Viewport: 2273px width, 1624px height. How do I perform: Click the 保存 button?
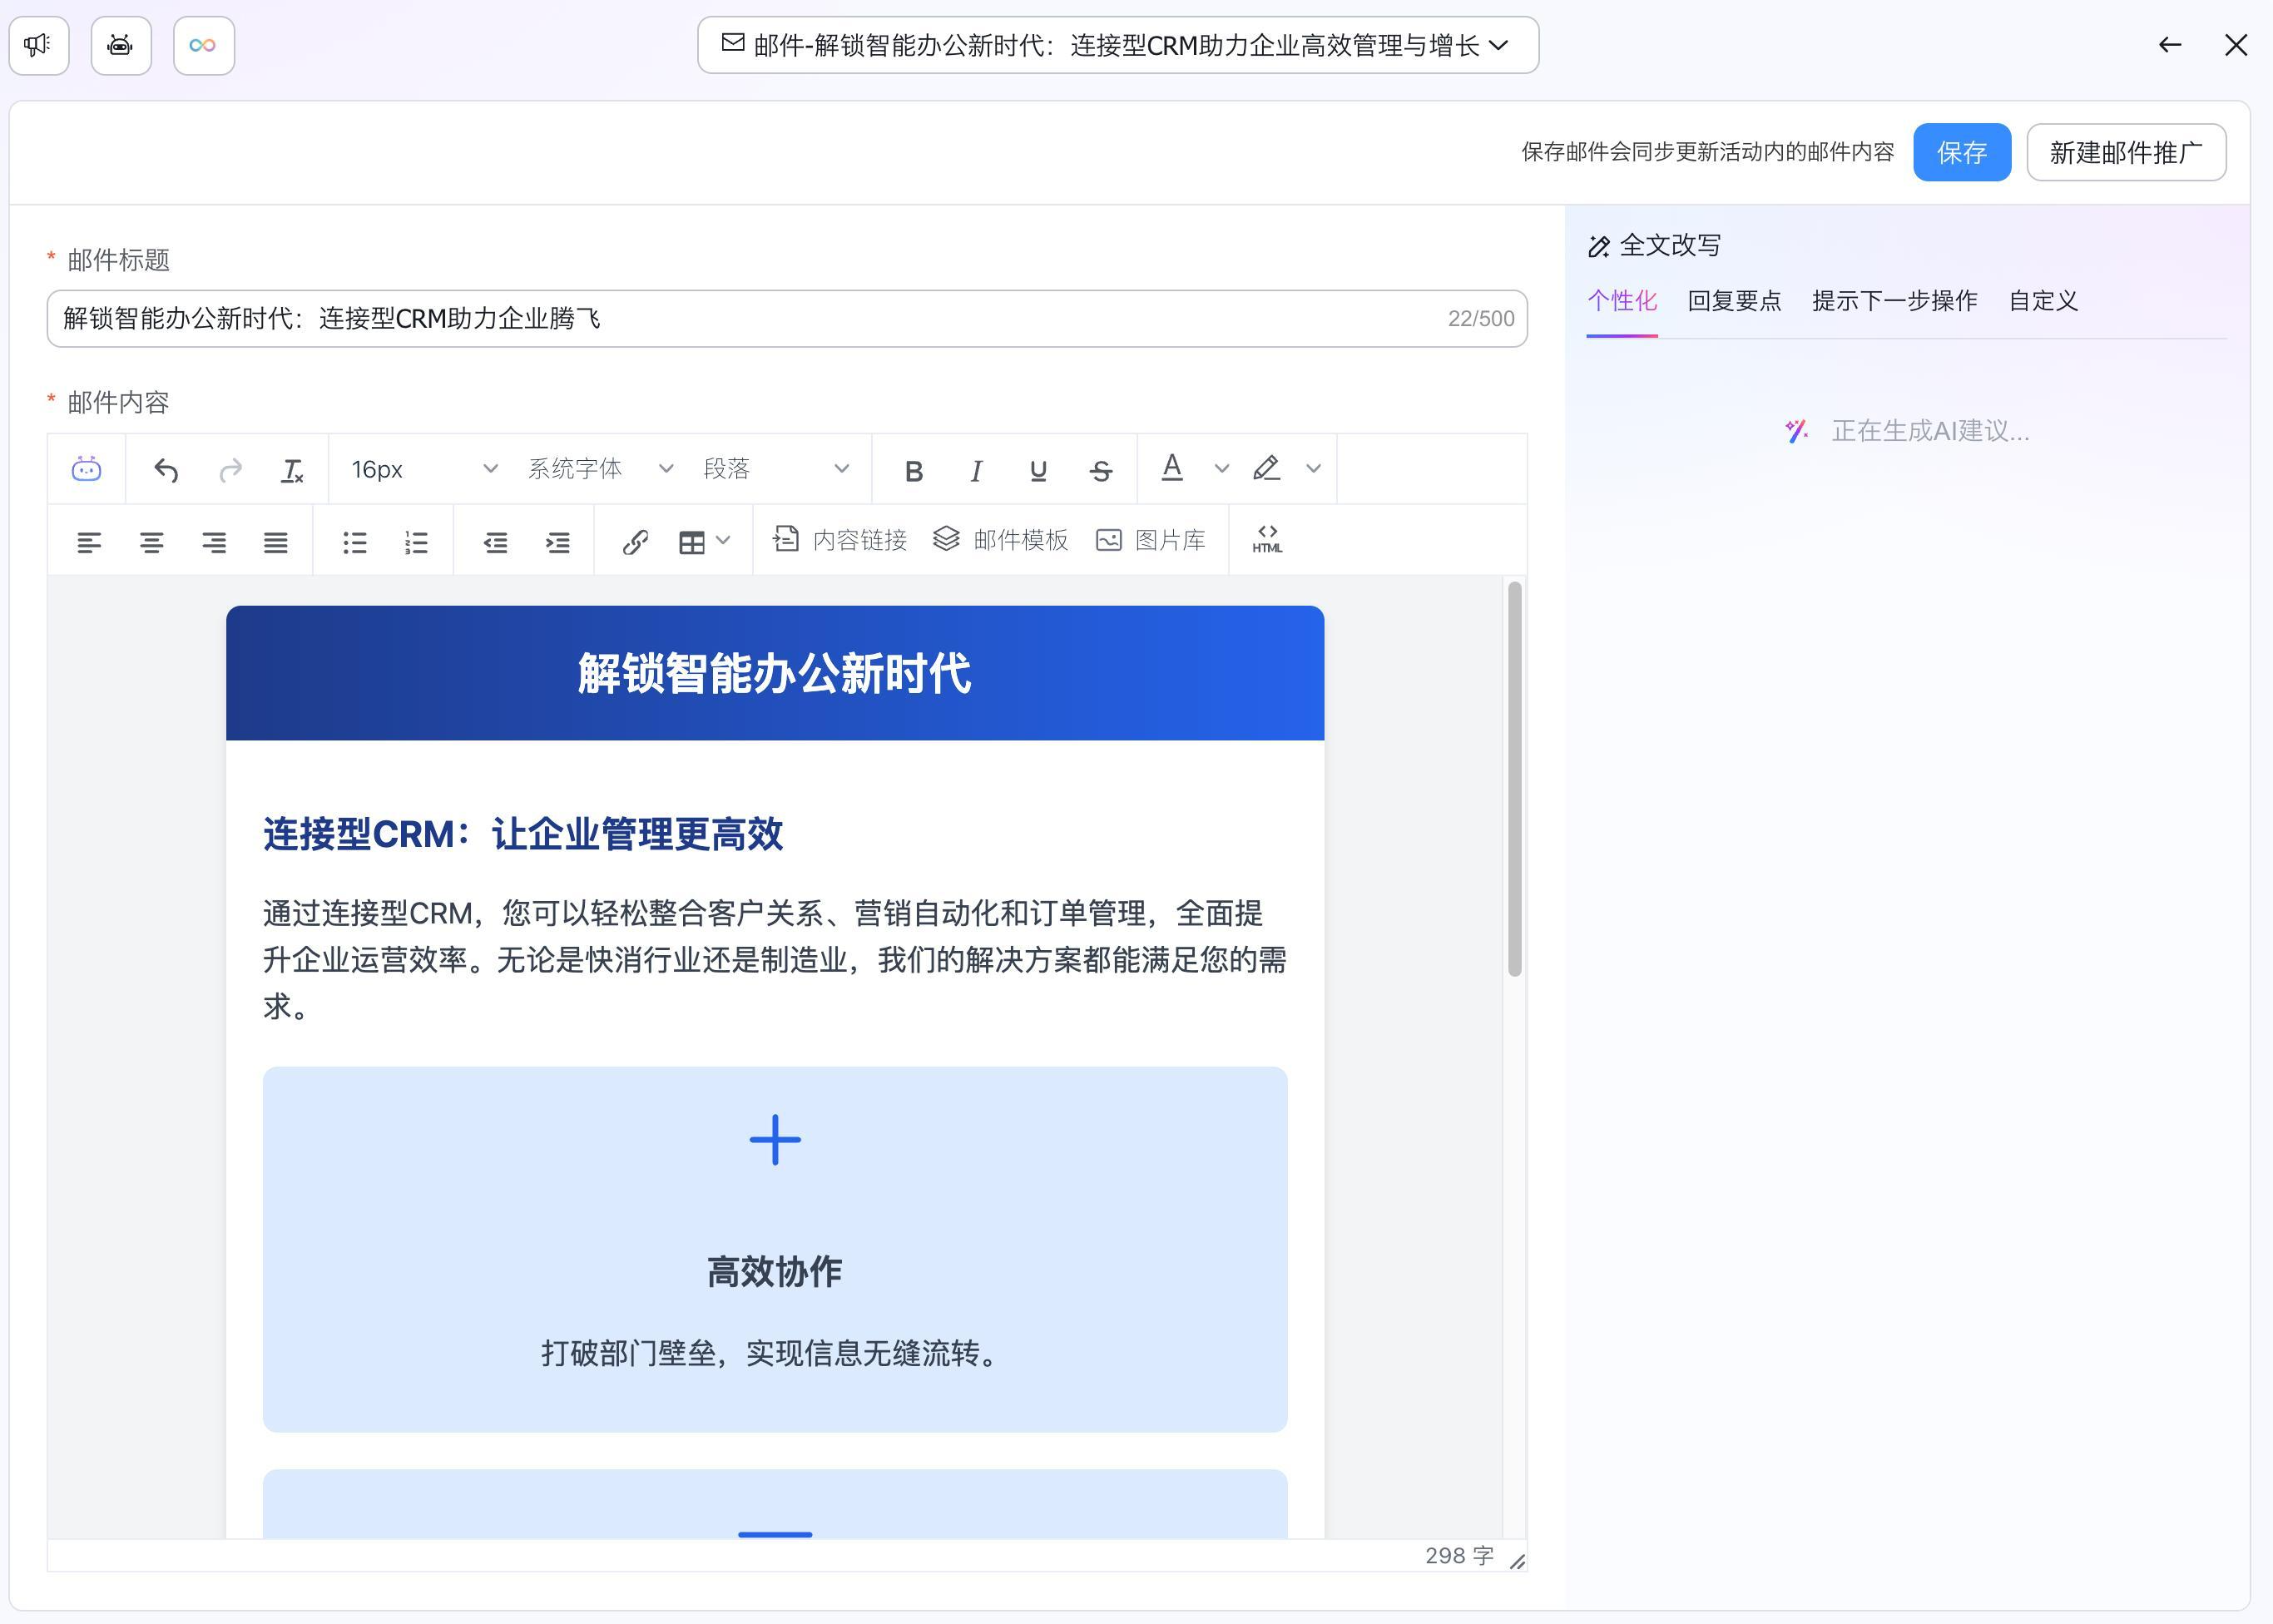click(x=1961, y=152)
